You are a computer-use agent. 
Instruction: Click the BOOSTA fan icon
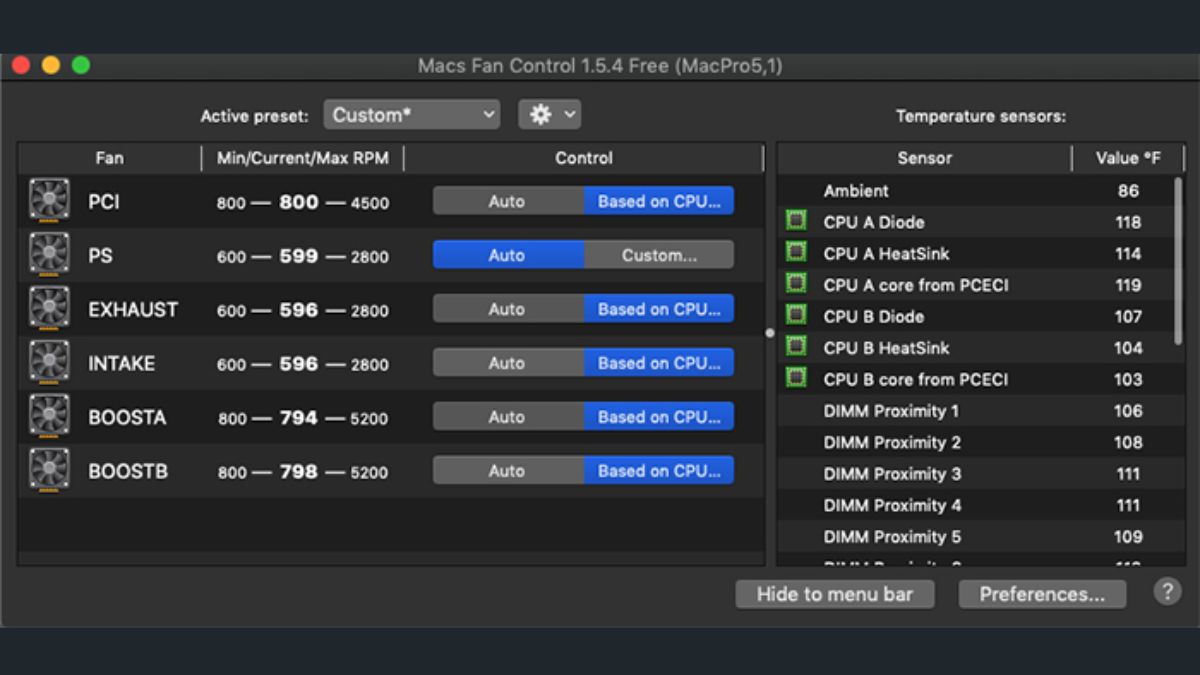[x=49, y=416]
